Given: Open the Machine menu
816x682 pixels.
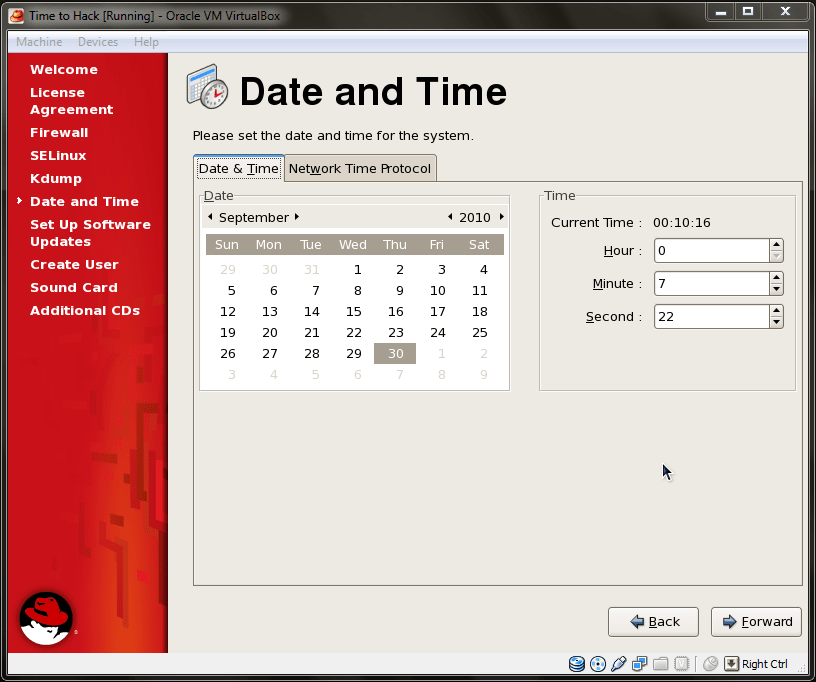Looking at the screenshot, I should coord(39,42).
